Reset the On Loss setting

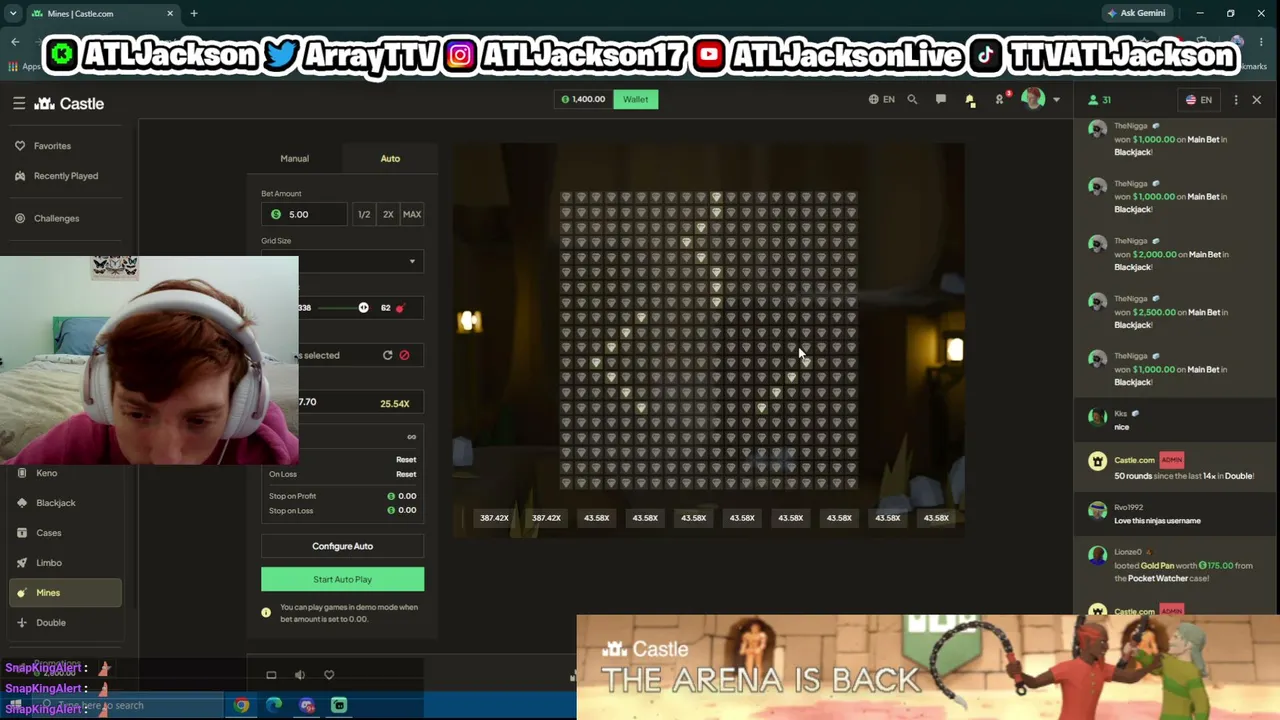coord(406,474)
